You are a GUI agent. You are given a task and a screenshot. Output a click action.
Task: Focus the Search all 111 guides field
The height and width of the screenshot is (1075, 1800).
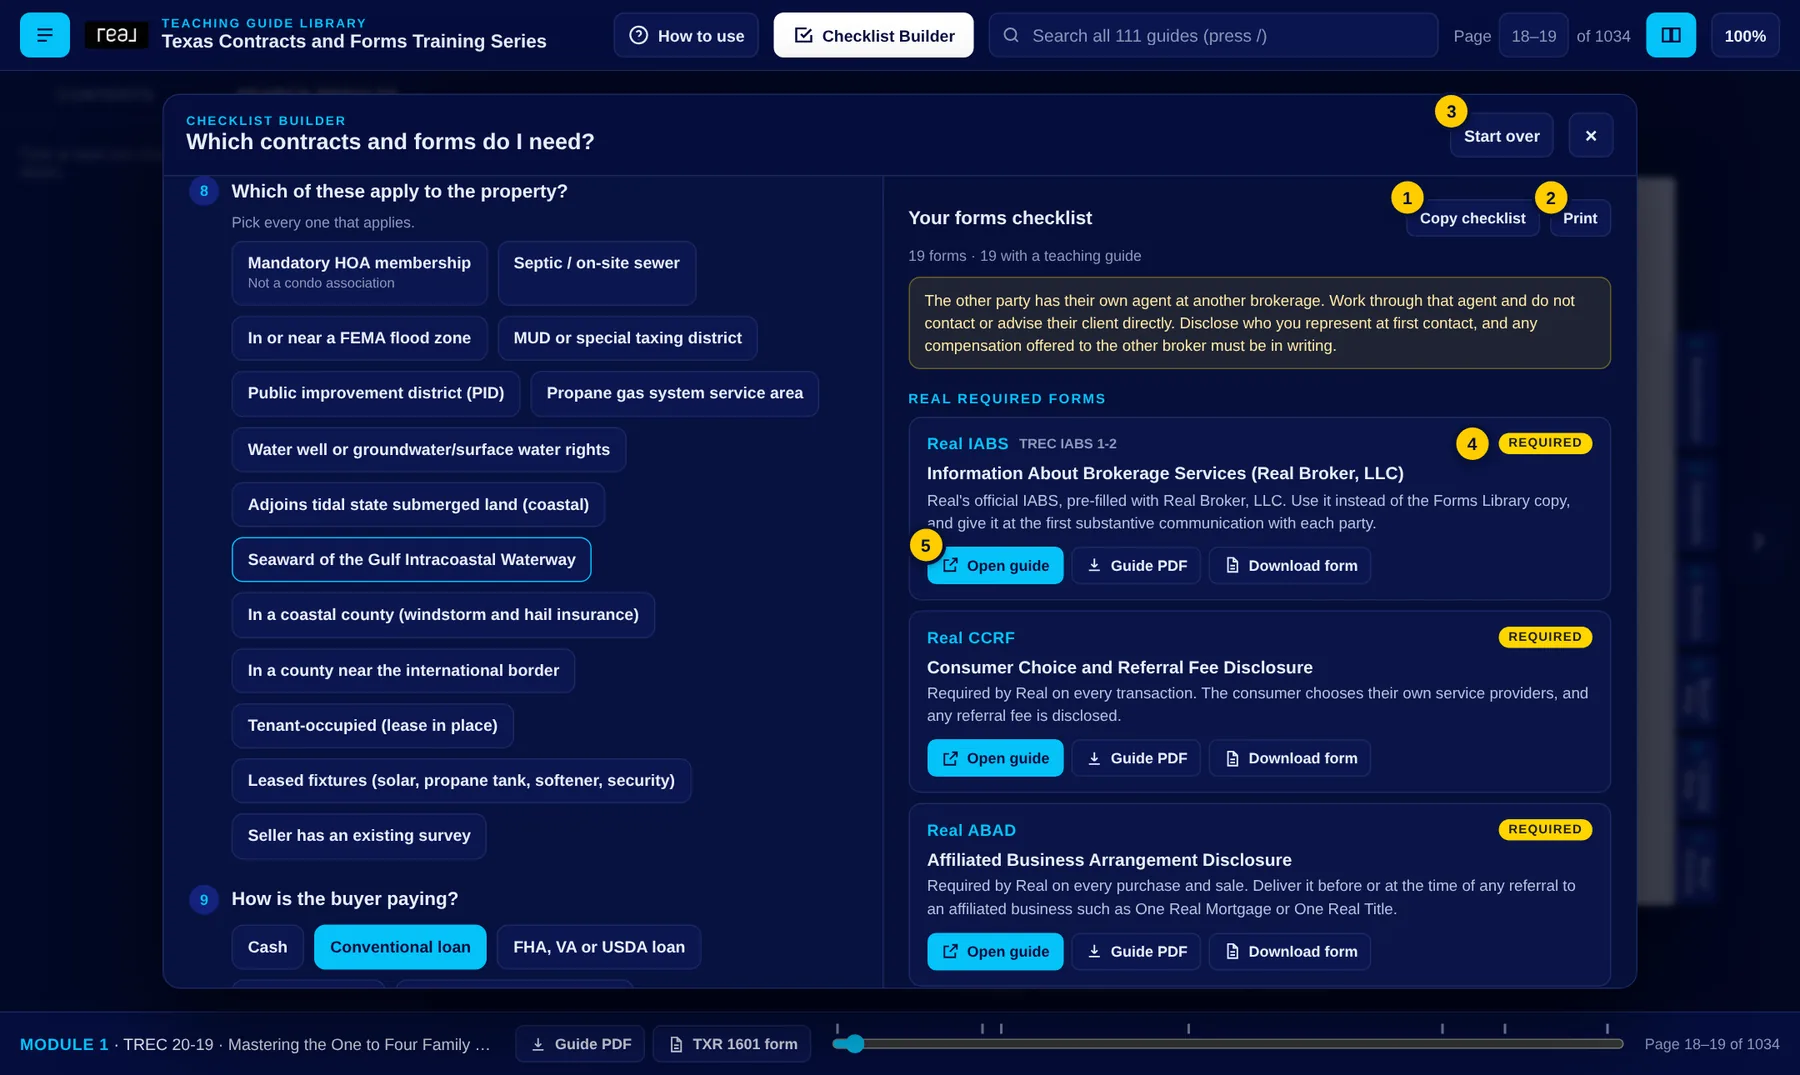(x=1213, y=35)
